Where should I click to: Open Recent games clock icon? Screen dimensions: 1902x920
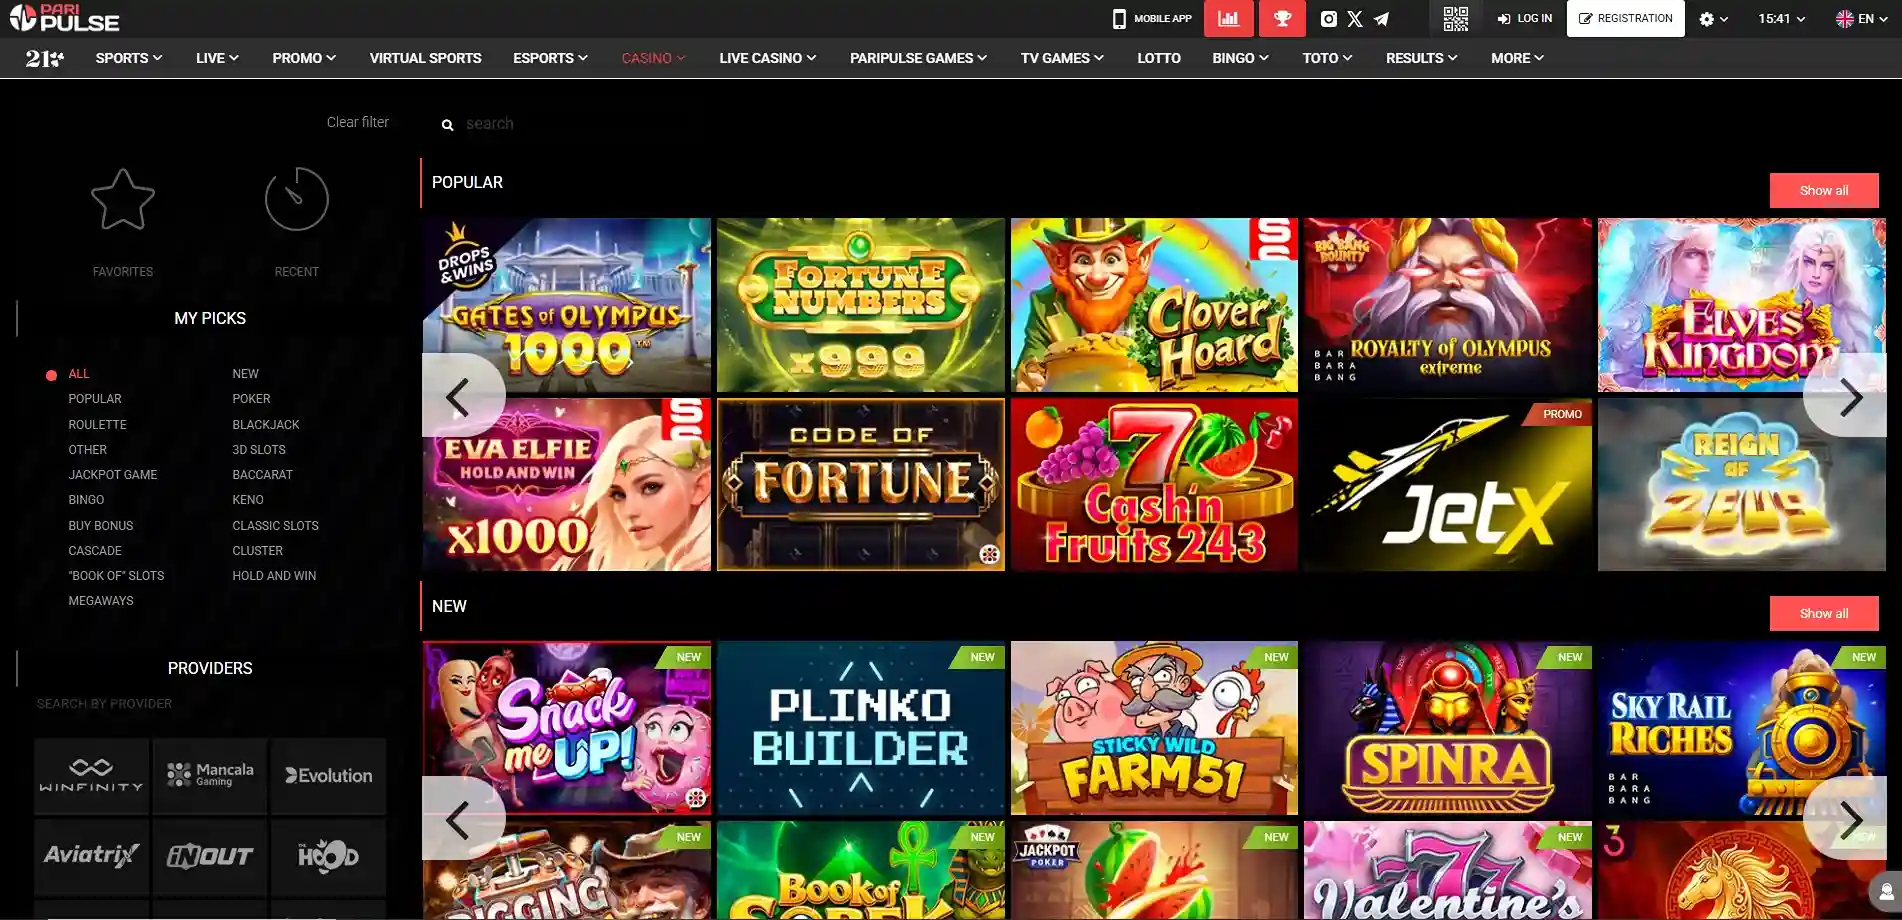[x=296, y=200]
